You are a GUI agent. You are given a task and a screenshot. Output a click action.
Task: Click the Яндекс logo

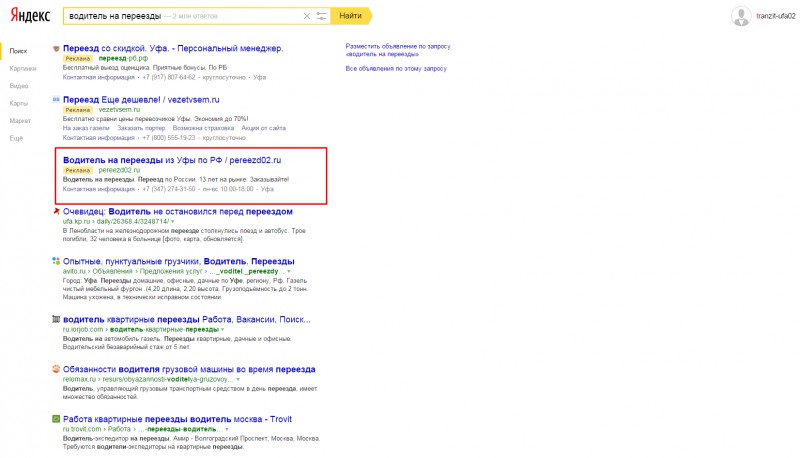30,15
